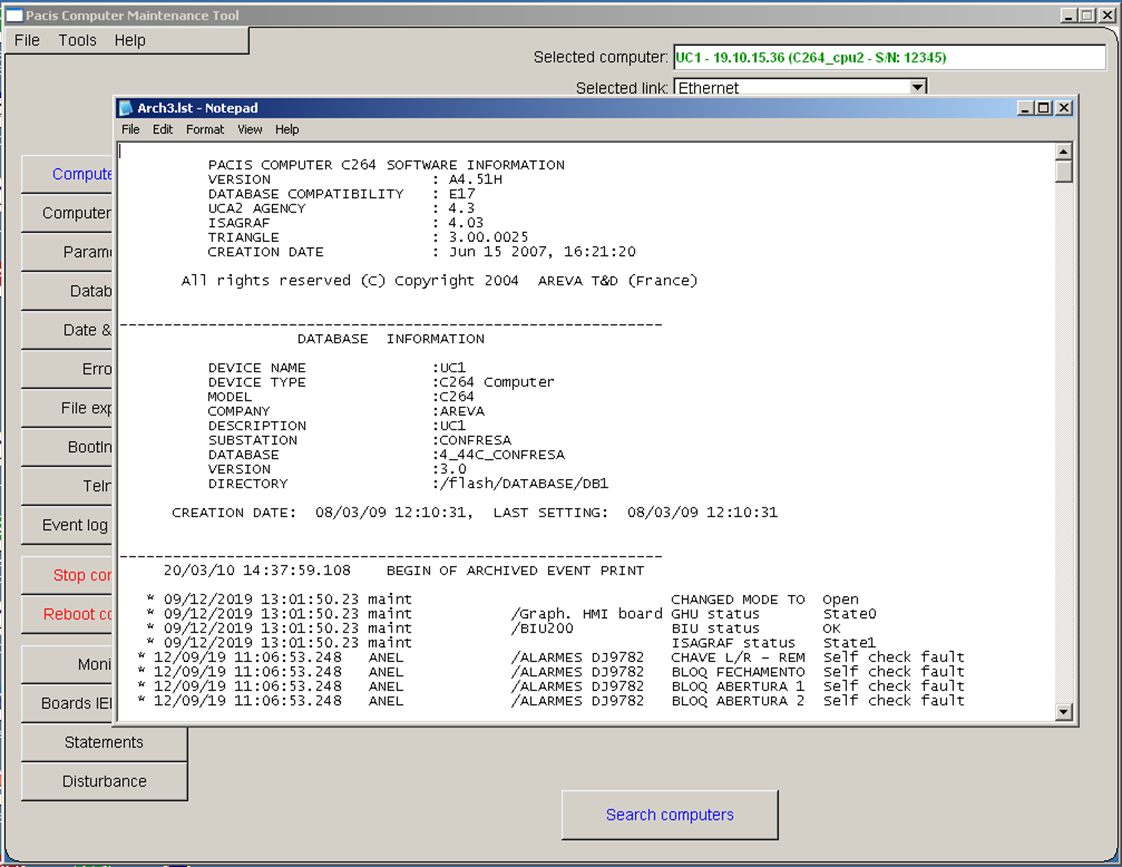Screen dimensions: 1122x867
Task: Click 'Jun 15 2007, 16:21:20' creation date
Action: [542, 252]
